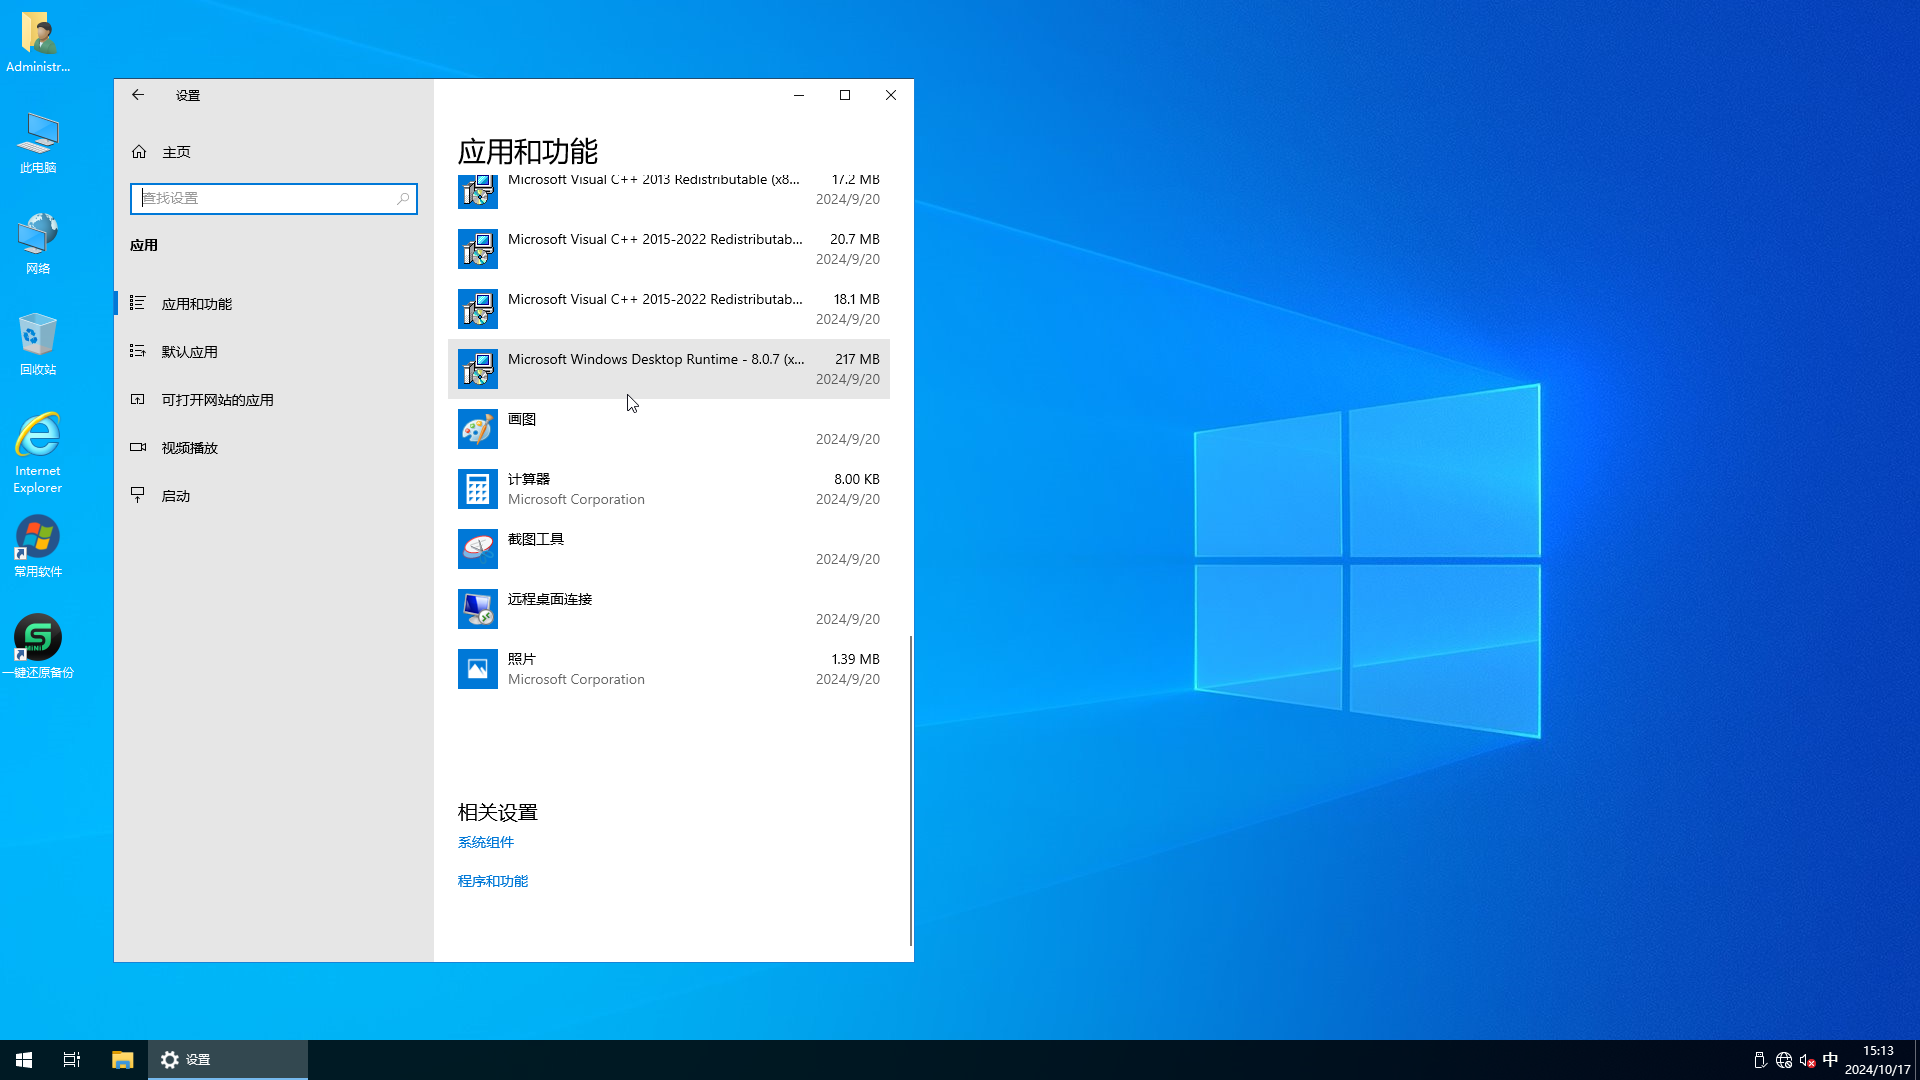1920x1080 pixels.
Task: Select the 可打开网站的应用 sidebar icon
Action: [x=138, y=399]
